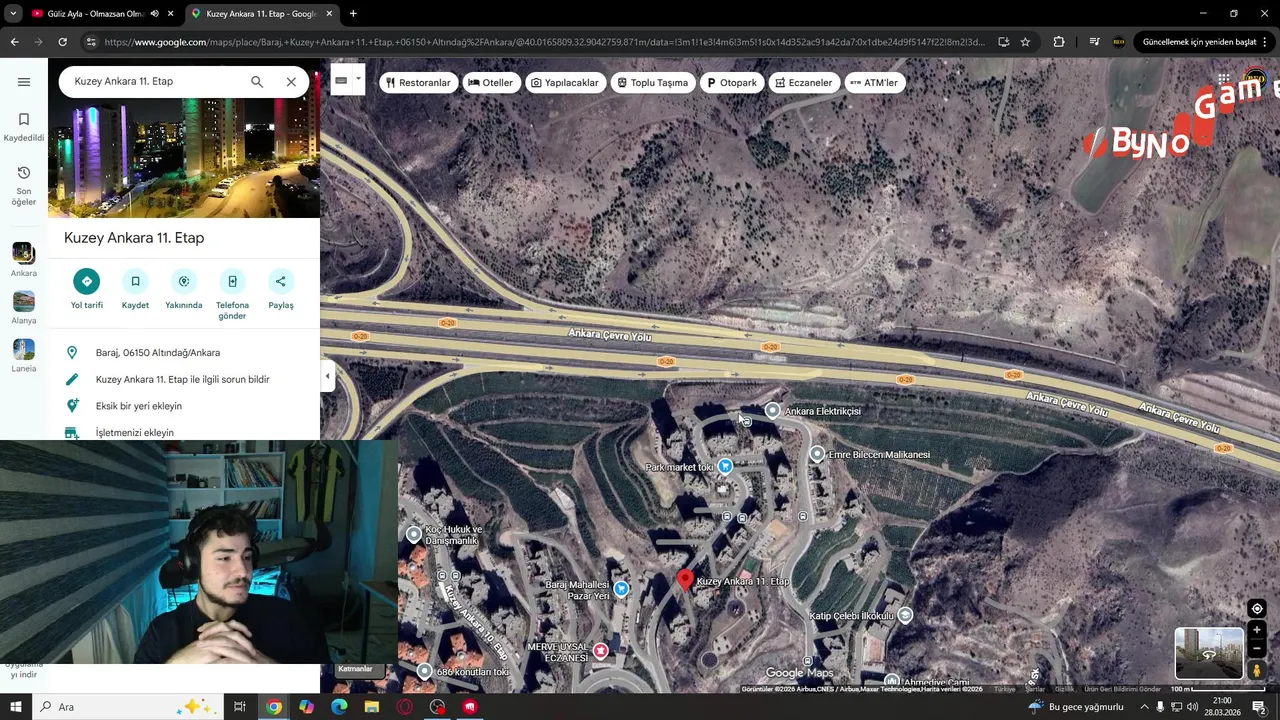
Task: Click Kuzey Ankara 11. Etap ile ilgili sorun bildir
Action: click(x=184, y=380)
